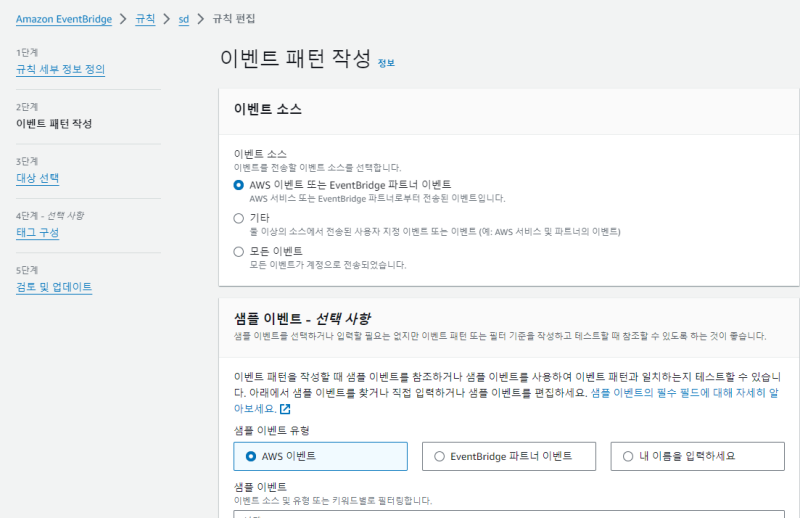Select AWS 이벤트 또는 EventBridge 파트너 이벤트 source

click(x=238, y=185)
